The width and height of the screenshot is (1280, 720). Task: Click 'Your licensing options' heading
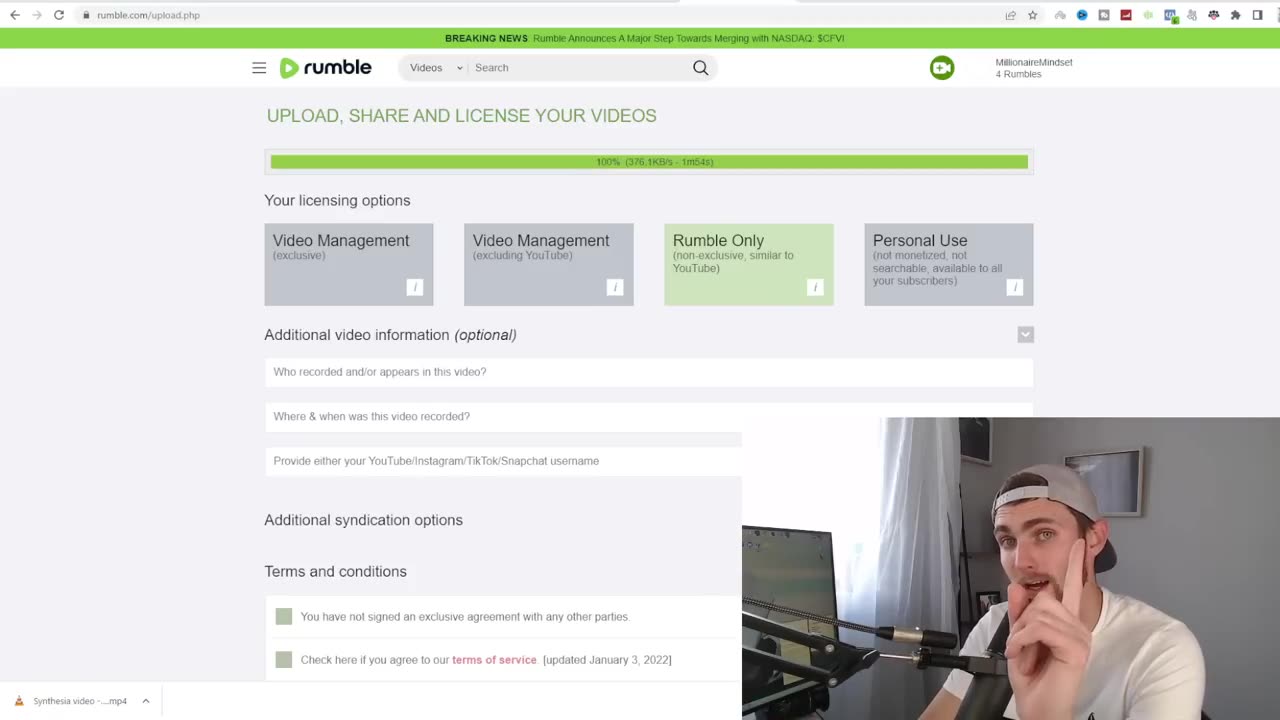[337, 201]
